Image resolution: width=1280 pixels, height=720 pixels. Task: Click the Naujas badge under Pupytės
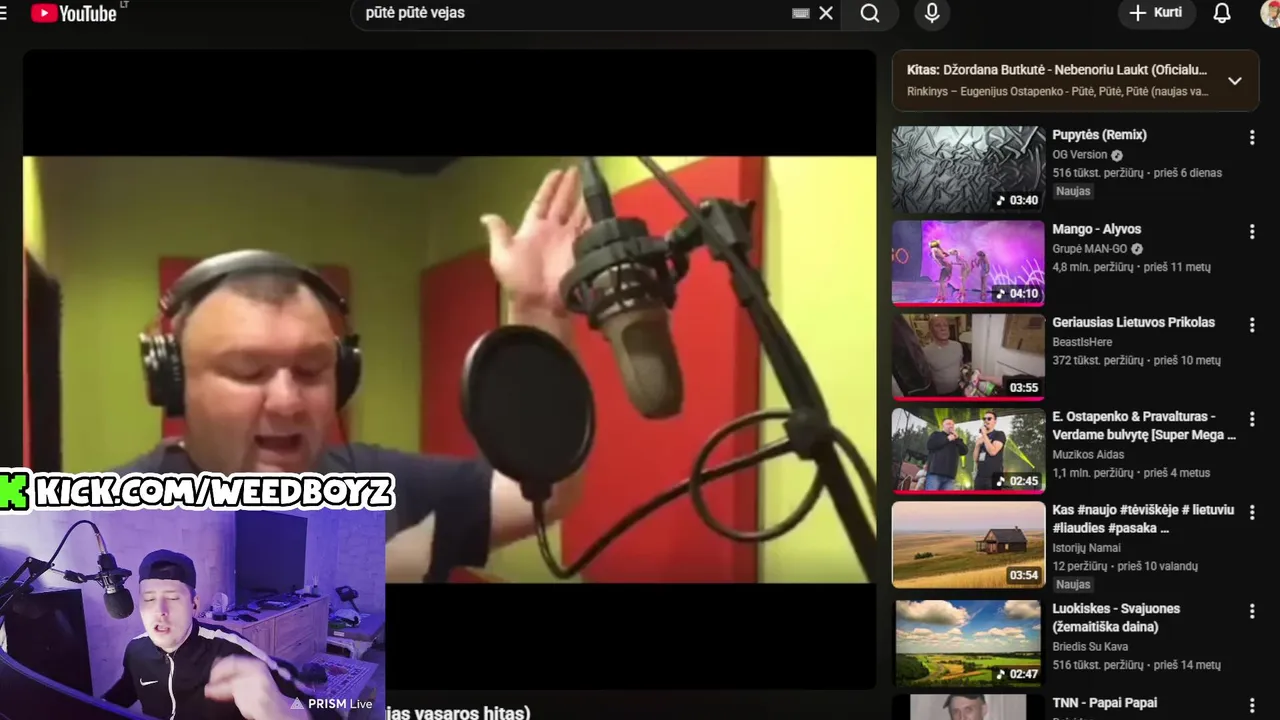click(1073, 191)
